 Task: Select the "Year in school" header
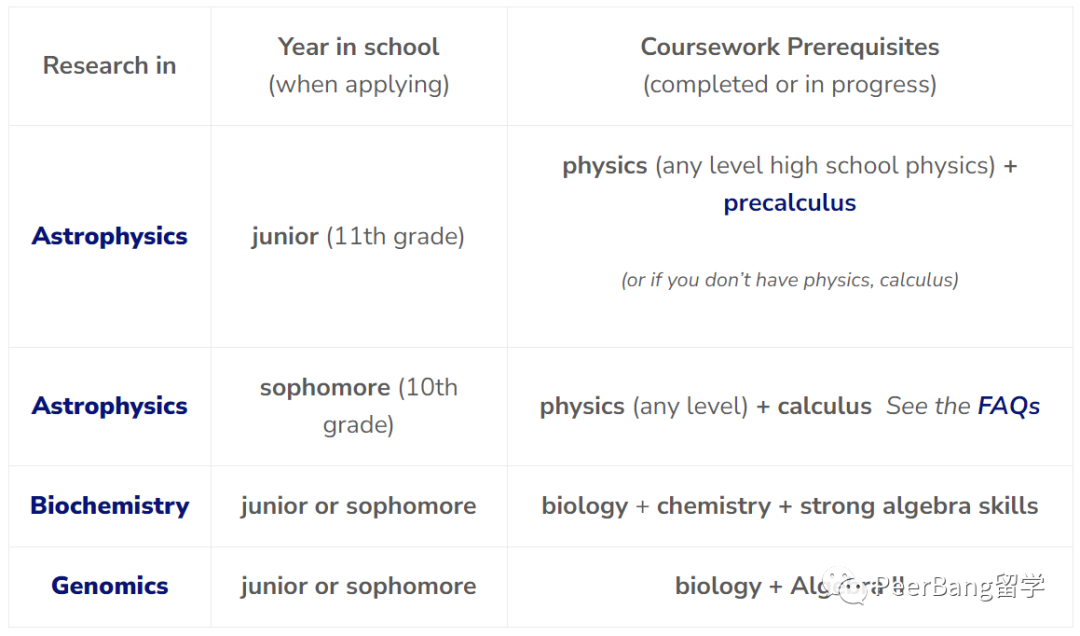(358, 47)
